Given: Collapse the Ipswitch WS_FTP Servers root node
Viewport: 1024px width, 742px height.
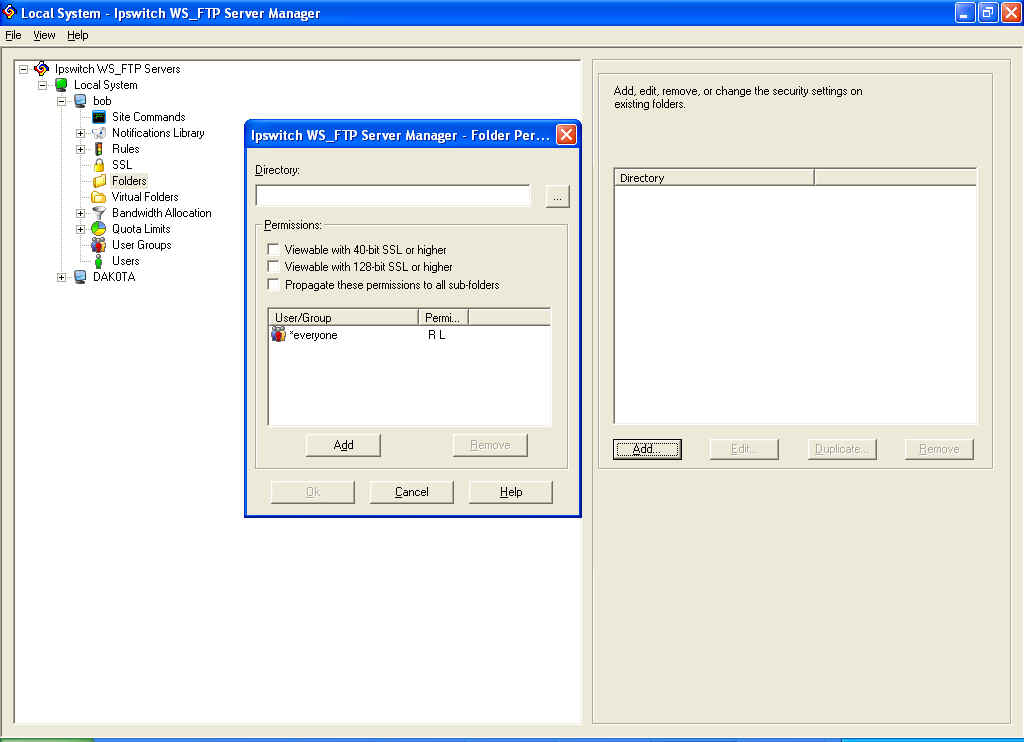Looking at the screenshot, I should pyautogui.click(x=24, y=69).
